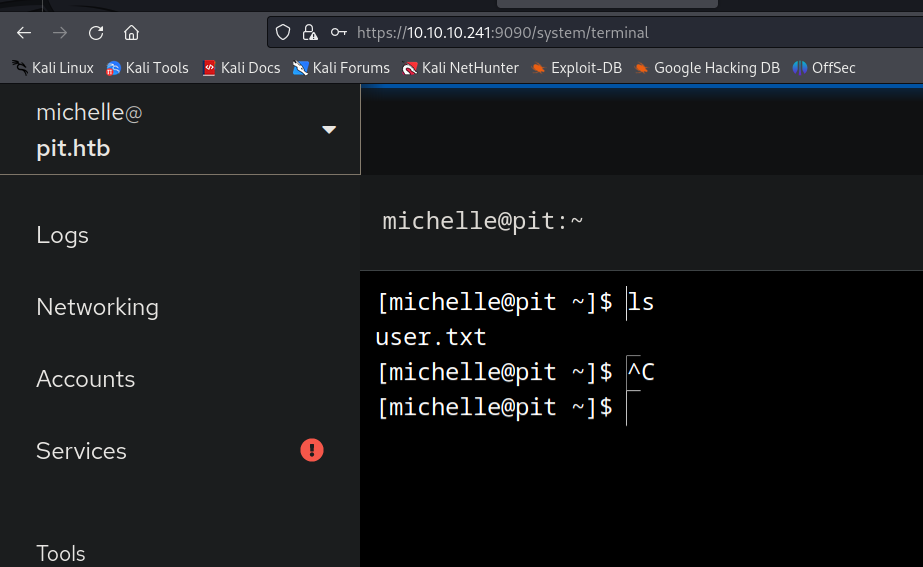Image resolution: width=923 pixels, height=567 pixels.
Task: Open the OffSec bookmark
Action: (x=824, y=68)
